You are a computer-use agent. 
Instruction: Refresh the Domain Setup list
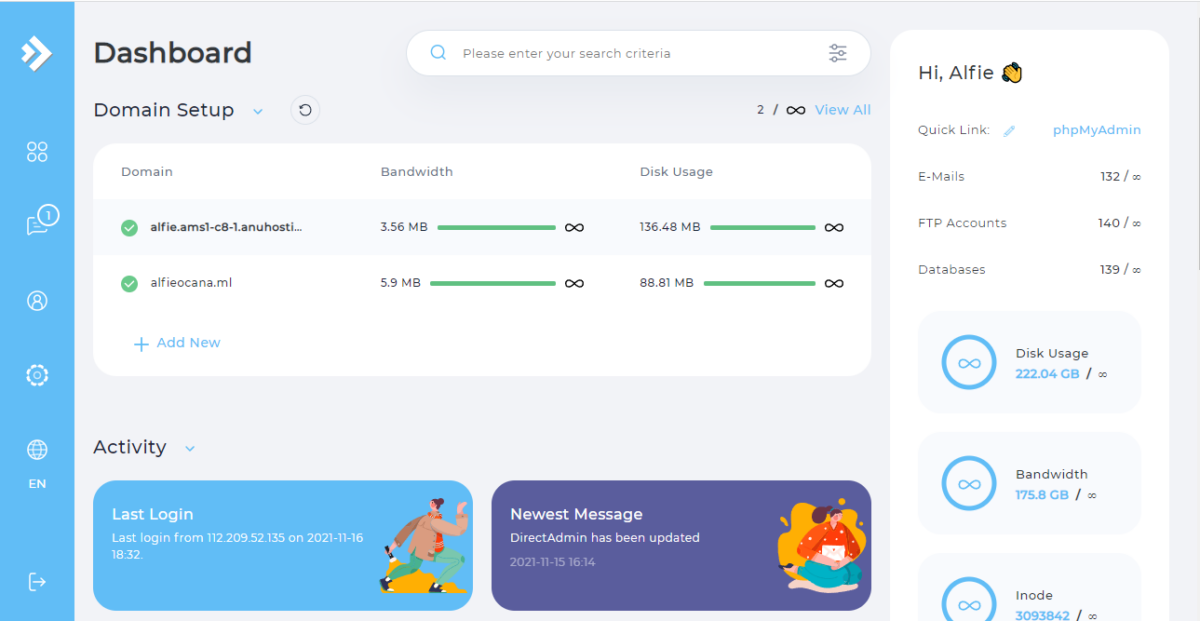coord(305,110)
